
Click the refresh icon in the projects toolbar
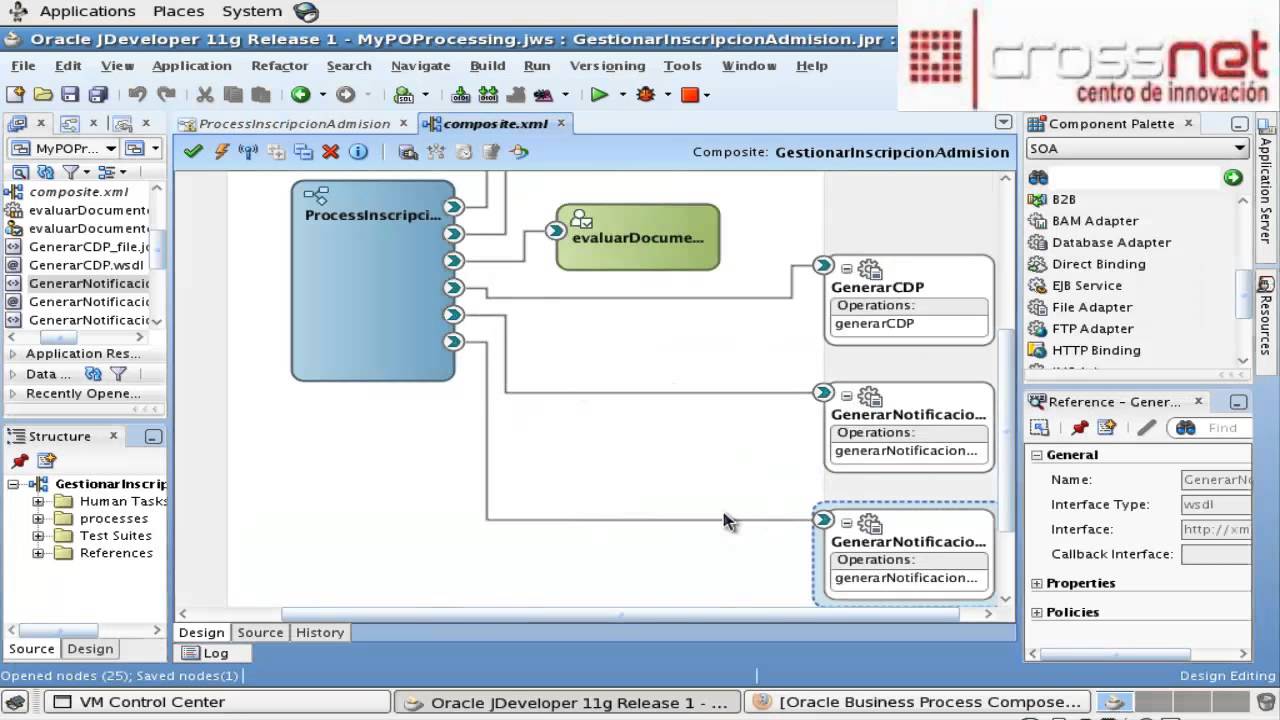(45, 172)
